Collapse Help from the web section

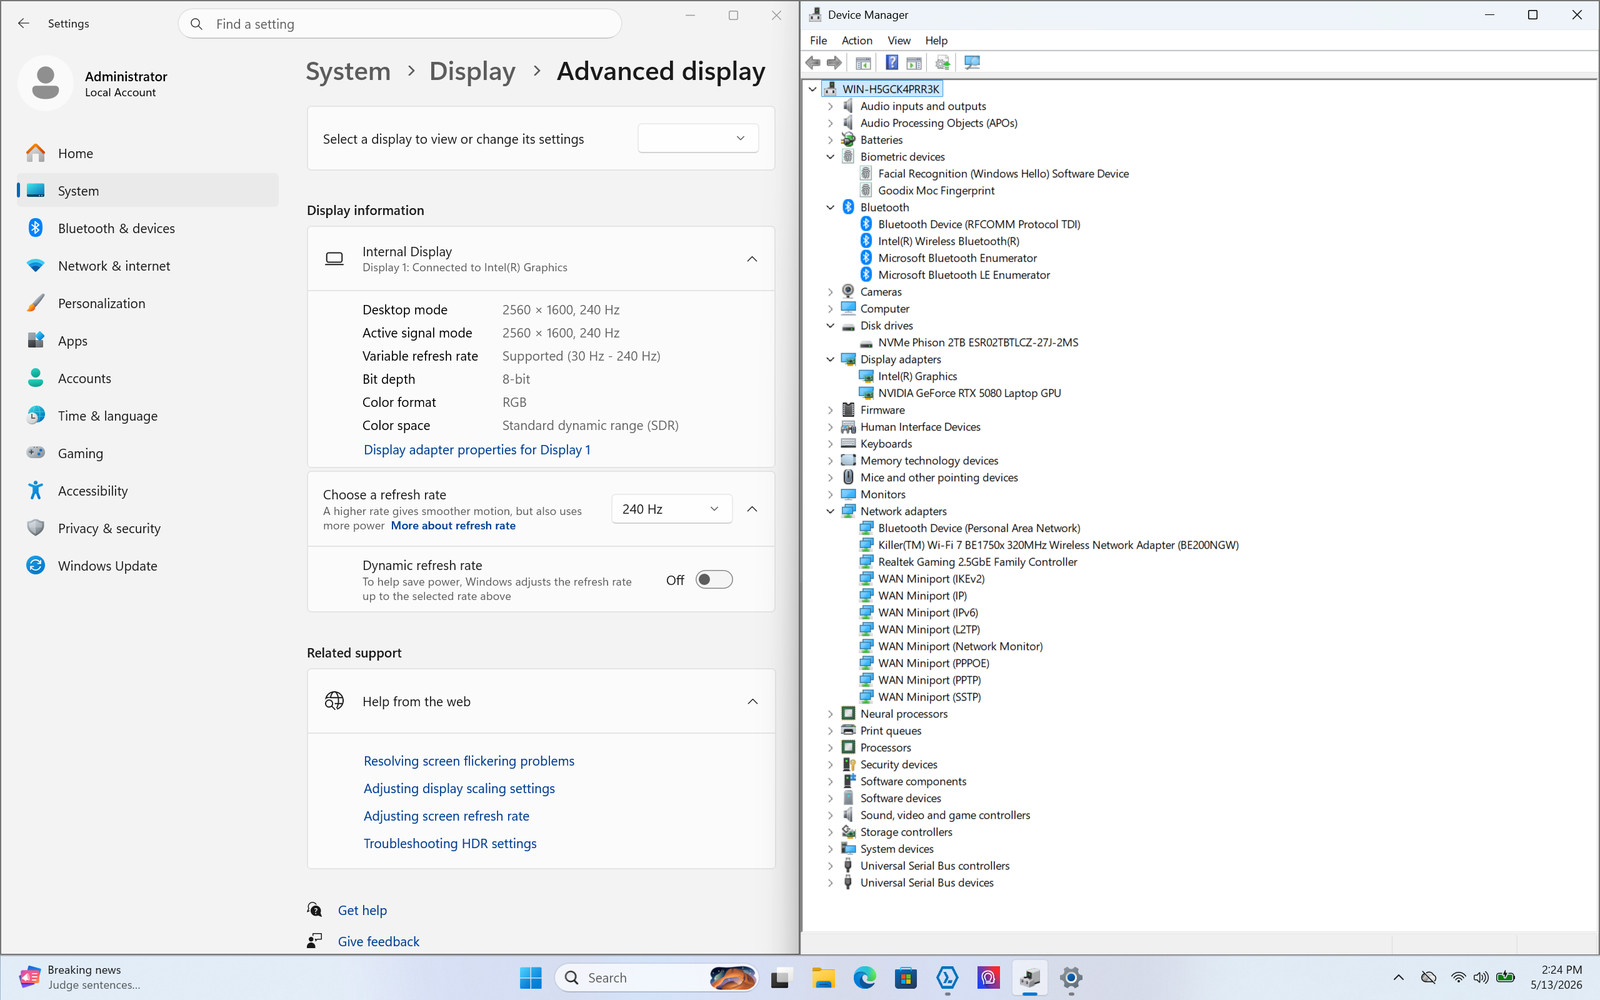coord(752,702)
